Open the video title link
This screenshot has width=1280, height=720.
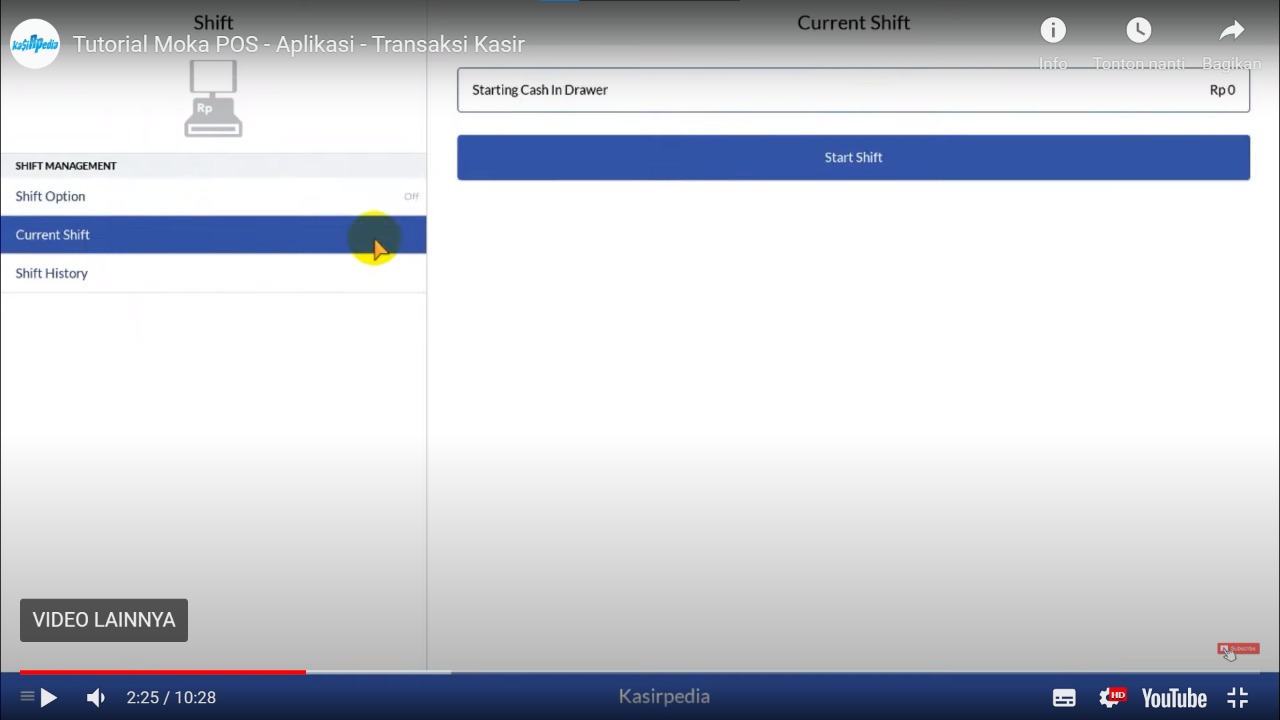coord(299,44)
